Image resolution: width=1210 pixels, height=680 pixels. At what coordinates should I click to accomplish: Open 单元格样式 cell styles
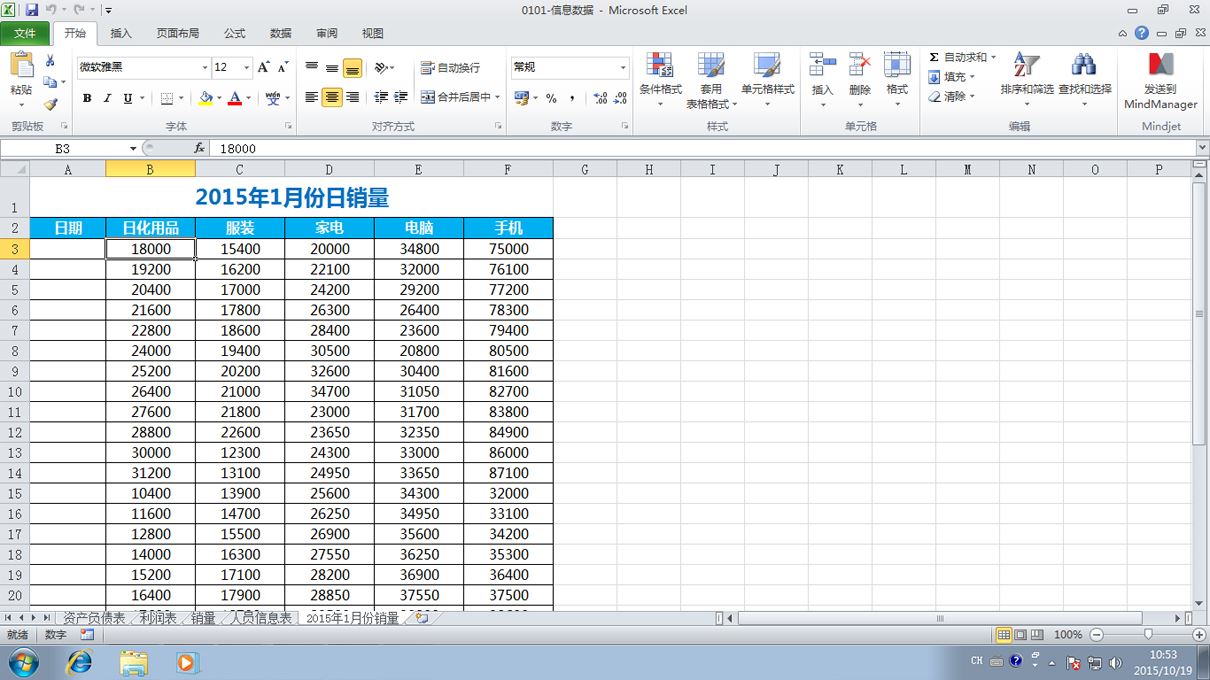coord(767,80)
